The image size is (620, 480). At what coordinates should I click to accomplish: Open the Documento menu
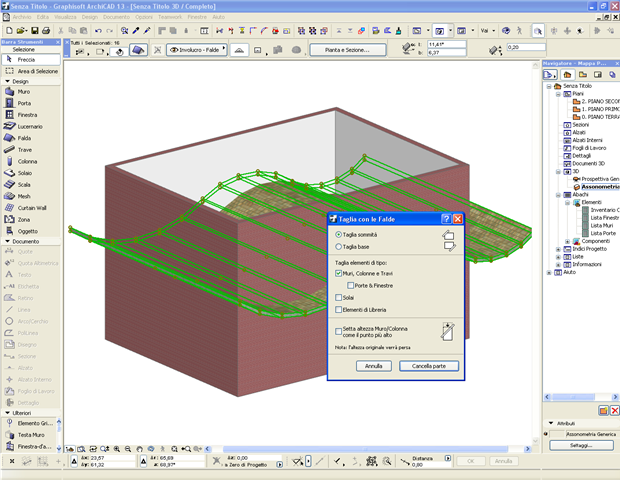pos(116,17)
